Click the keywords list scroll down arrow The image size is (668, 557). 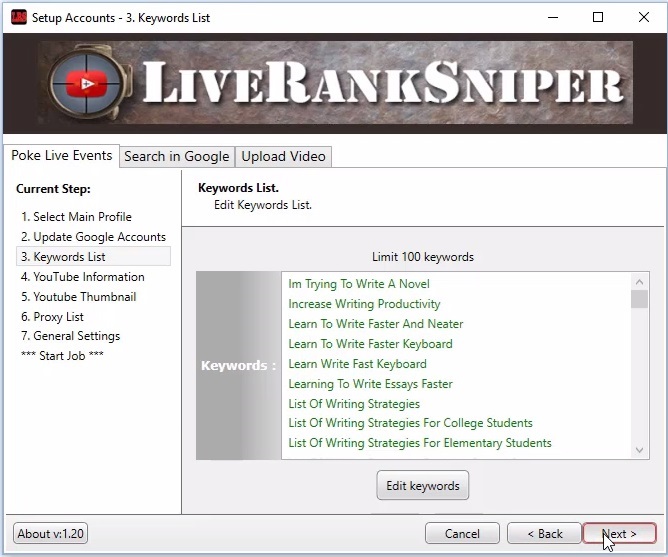click(639, 450)
